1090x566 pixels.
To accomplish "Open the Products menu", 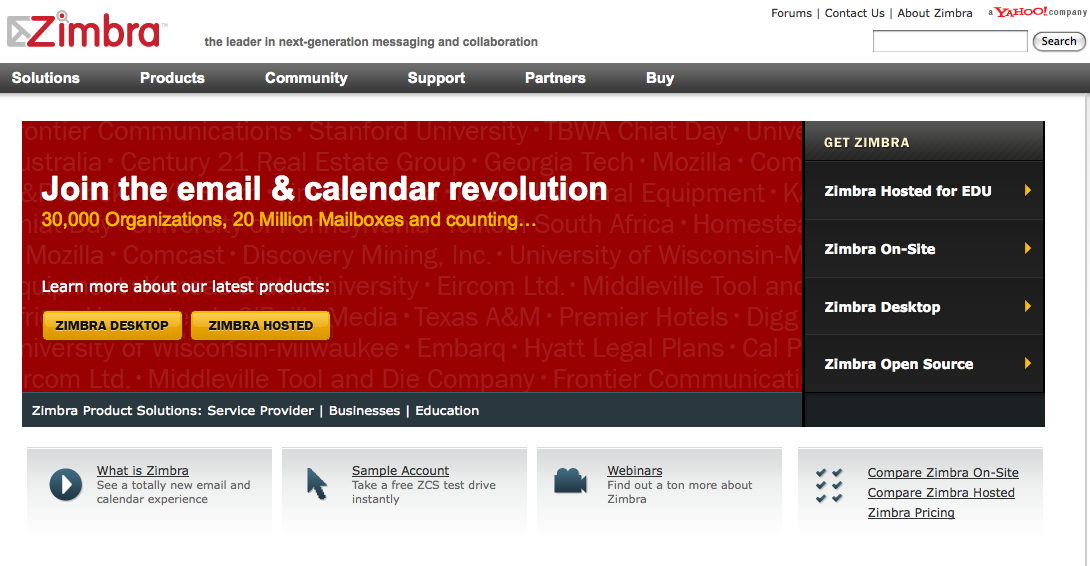I will coord(172,78).
